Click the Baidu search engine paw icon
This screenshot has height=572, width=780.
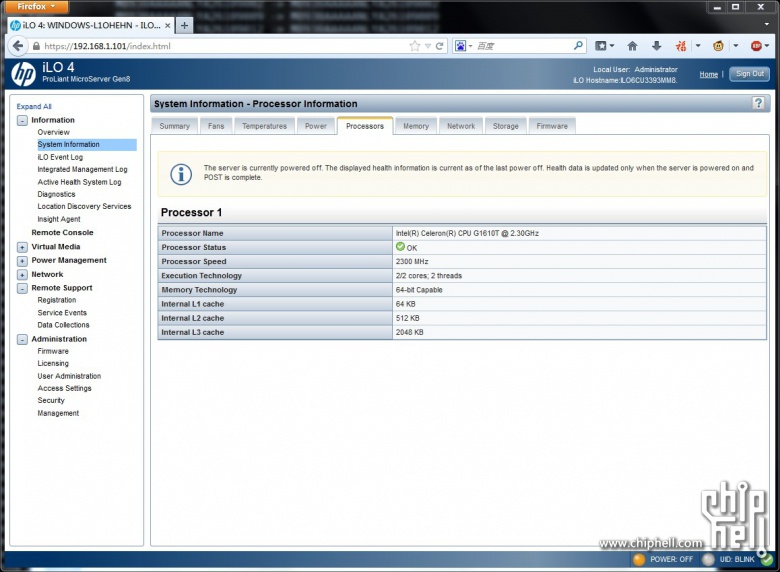click(461, 46)
